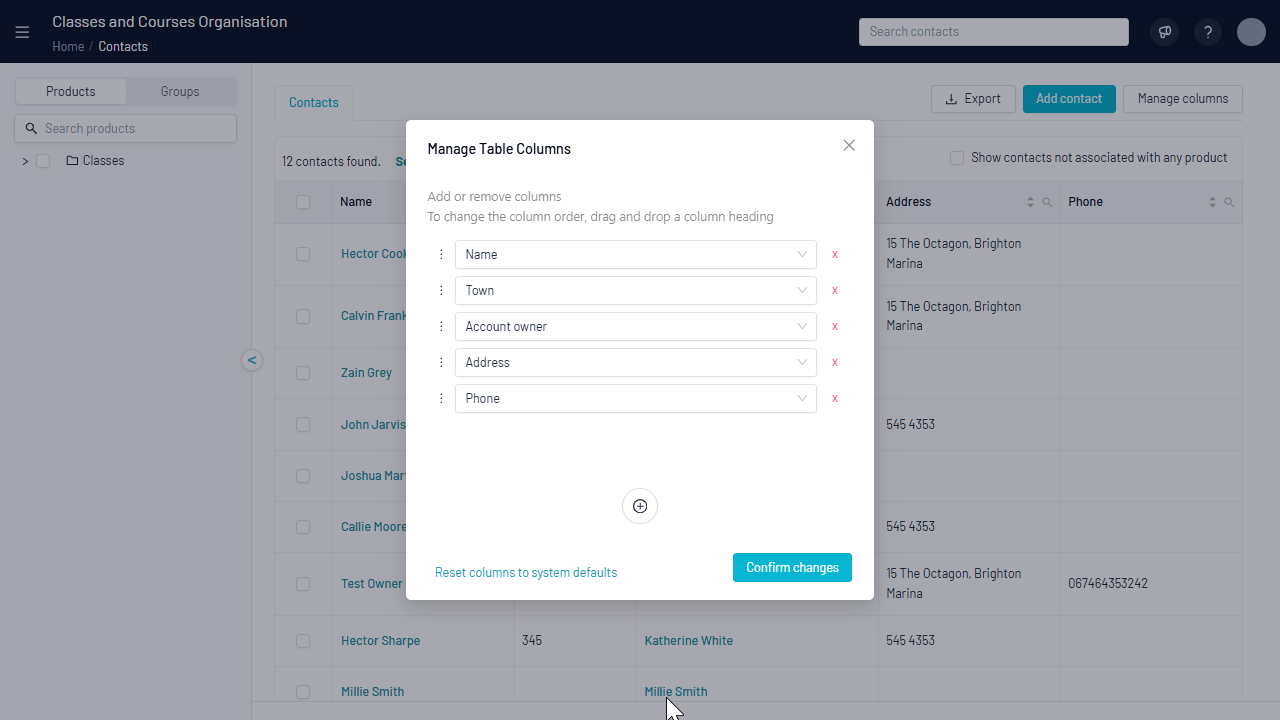The image size is (1280, 720).
Task: Open the hamburger navigation menu
Action: point(22,31)
